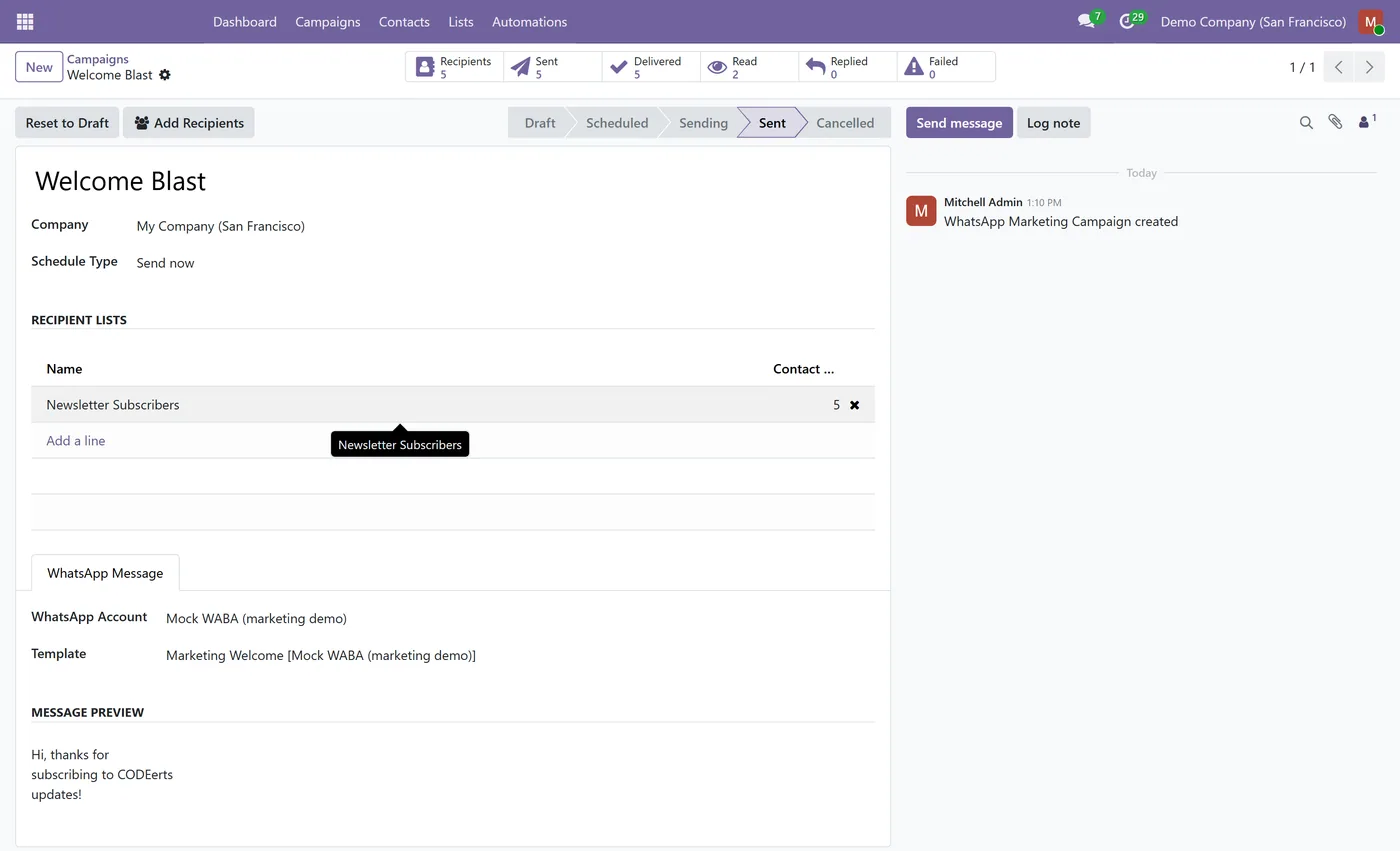Image resolution: width=1400 pixels, height=851 pixels.
Task: Open the Campaigns menu
Action: click(328, 21)
